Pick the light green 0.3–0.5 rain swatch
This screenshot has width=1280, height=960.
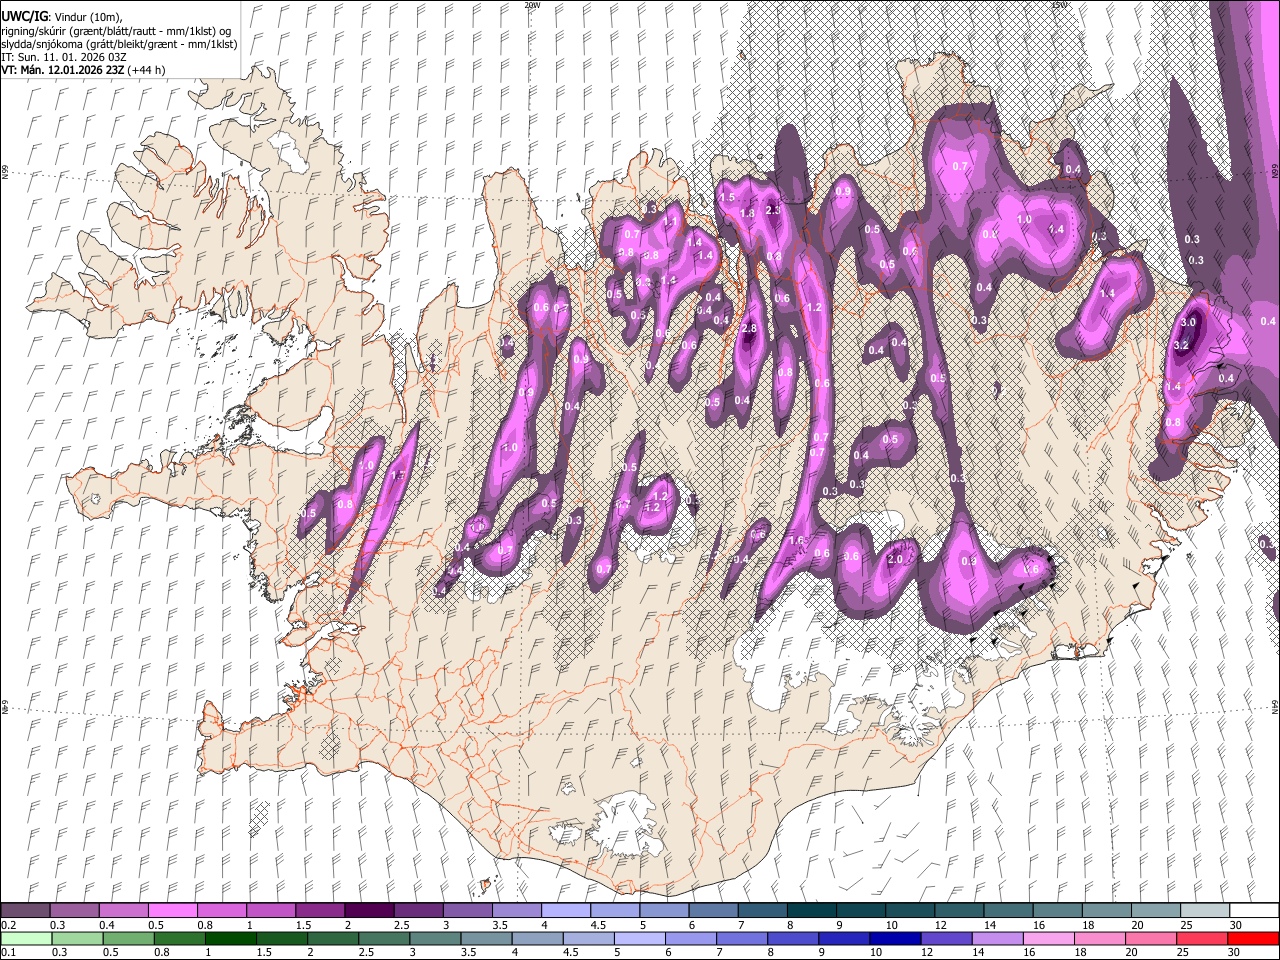tap(77, 938)
